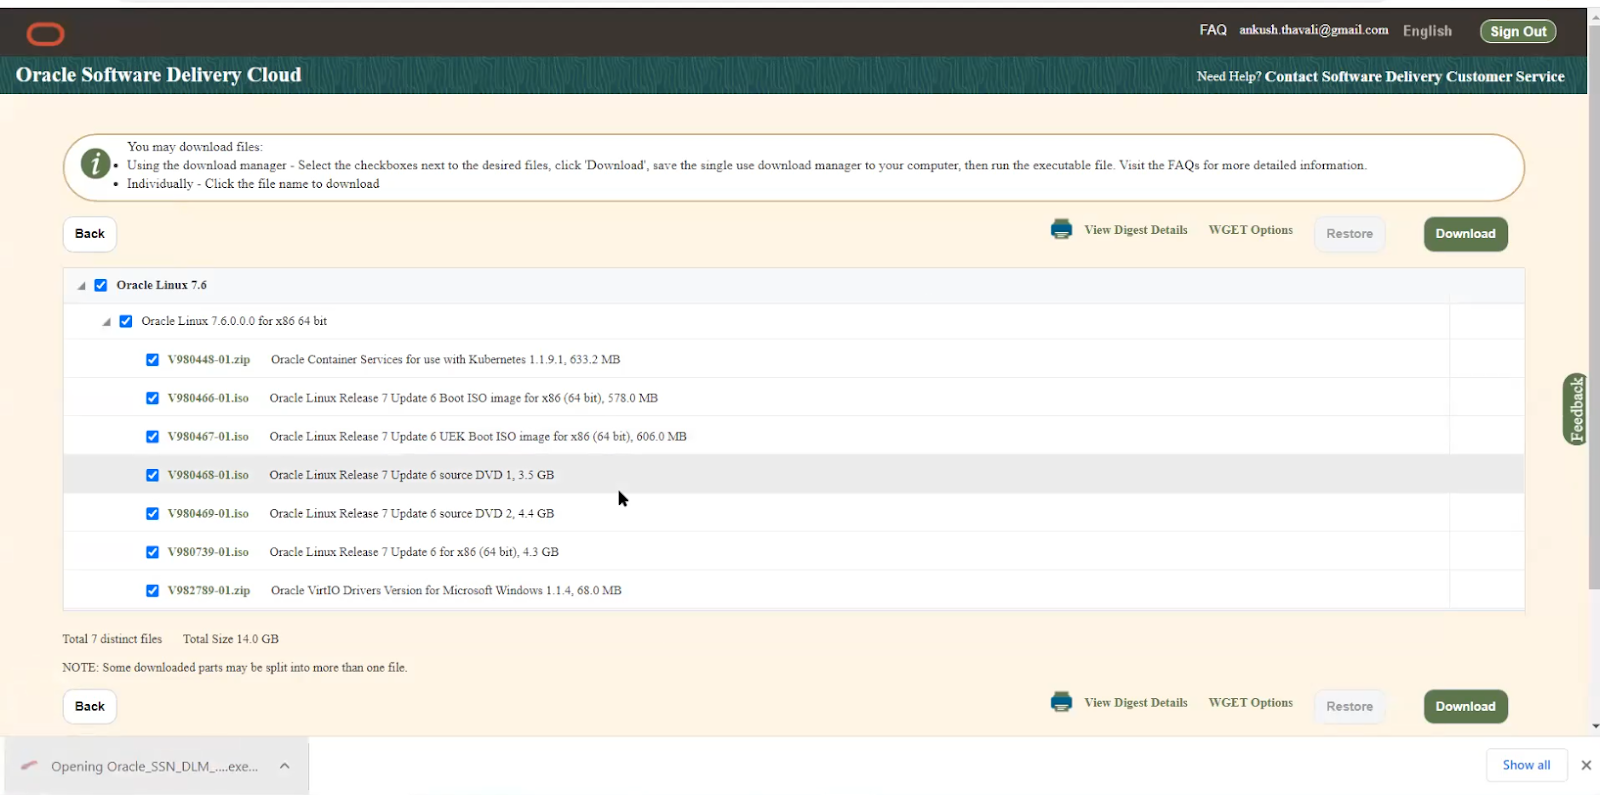Toggle the V980468-01.iso checkbox
This screenshot has width=1600, height=795.
tap(152, 475)
